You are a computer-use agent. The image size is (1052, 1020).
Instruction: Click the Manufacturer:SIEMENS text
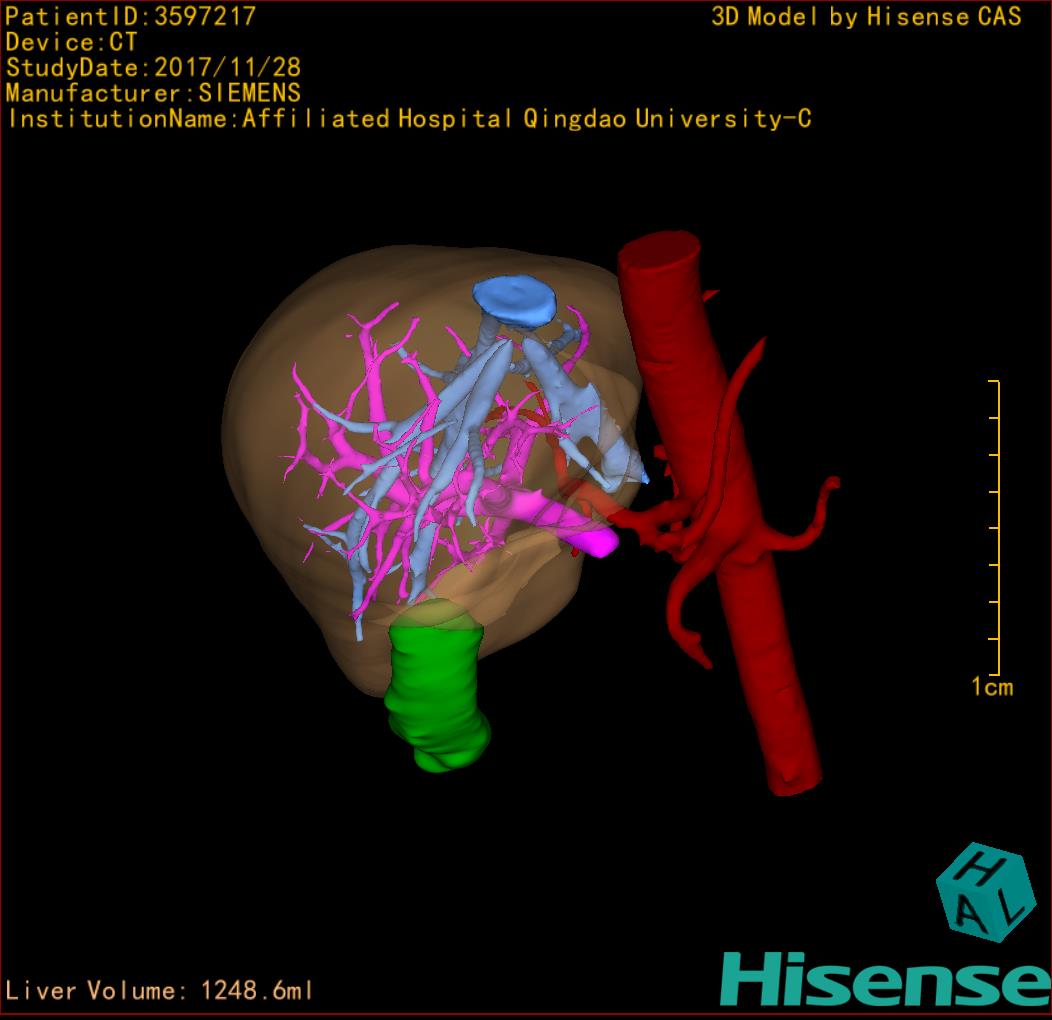click(153, 93)
